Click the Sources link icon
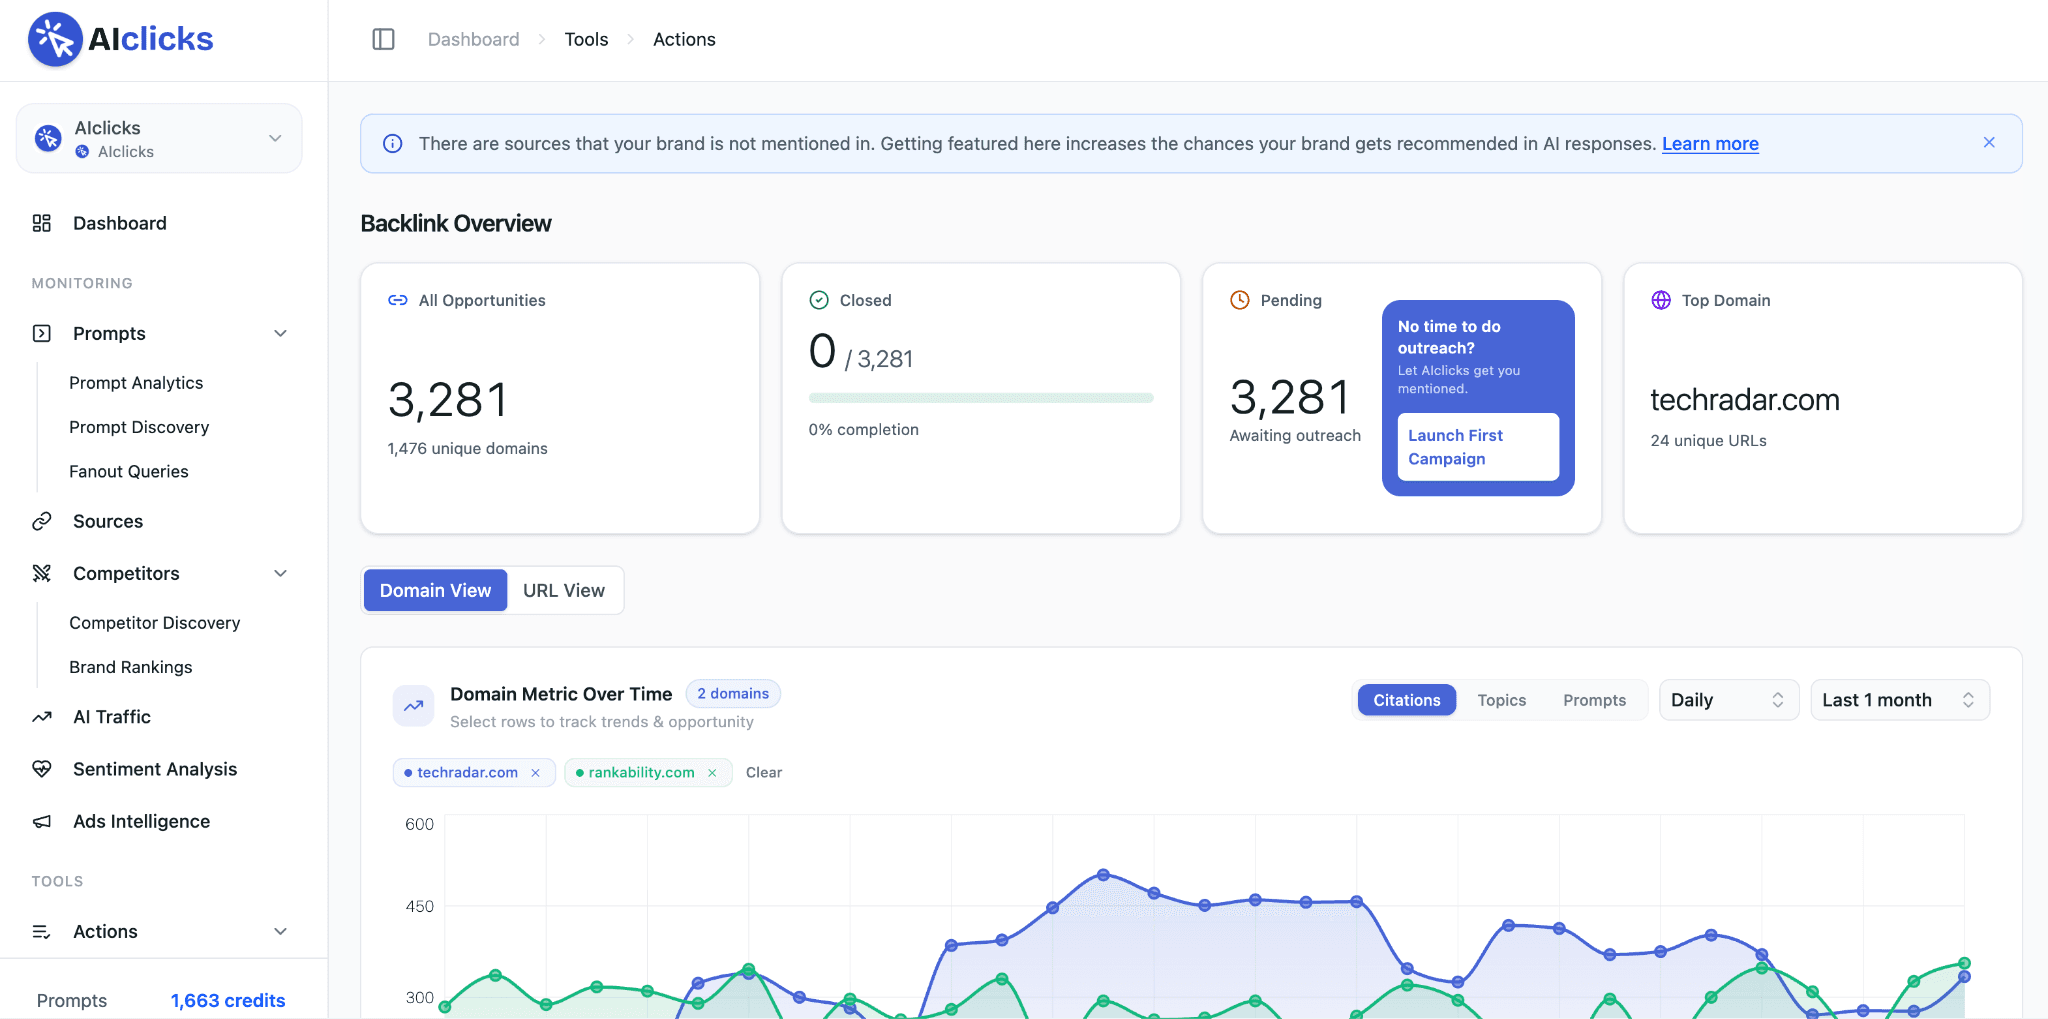Image resolution: width=2048 pixels, height=1019 pixels. point(42,521)
